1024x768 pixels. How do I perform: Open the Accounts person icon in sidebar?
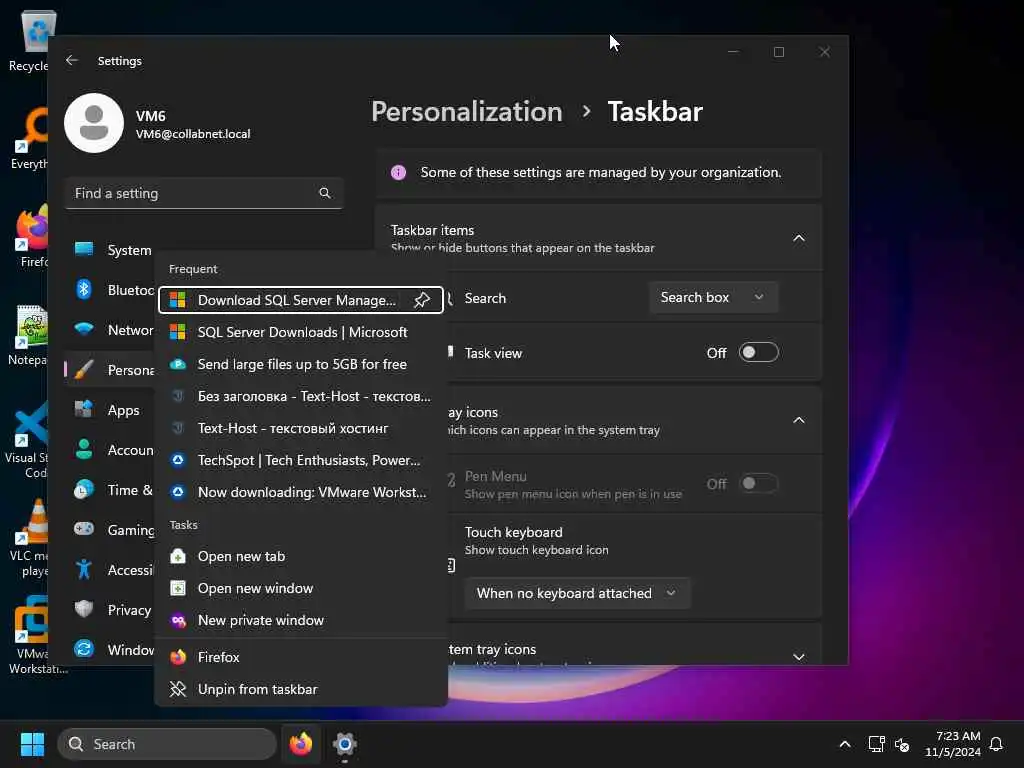coord(84,449)
